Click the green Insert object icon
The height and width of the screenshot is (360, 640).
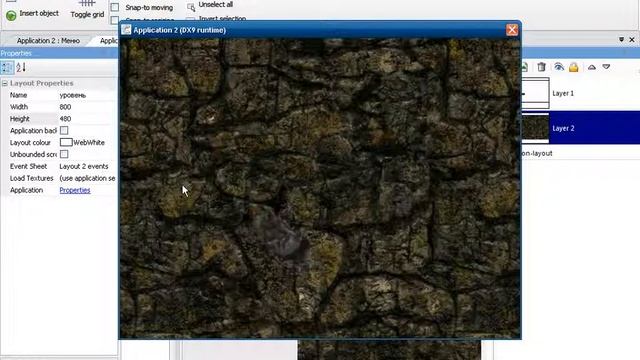[x=11, y=15]
